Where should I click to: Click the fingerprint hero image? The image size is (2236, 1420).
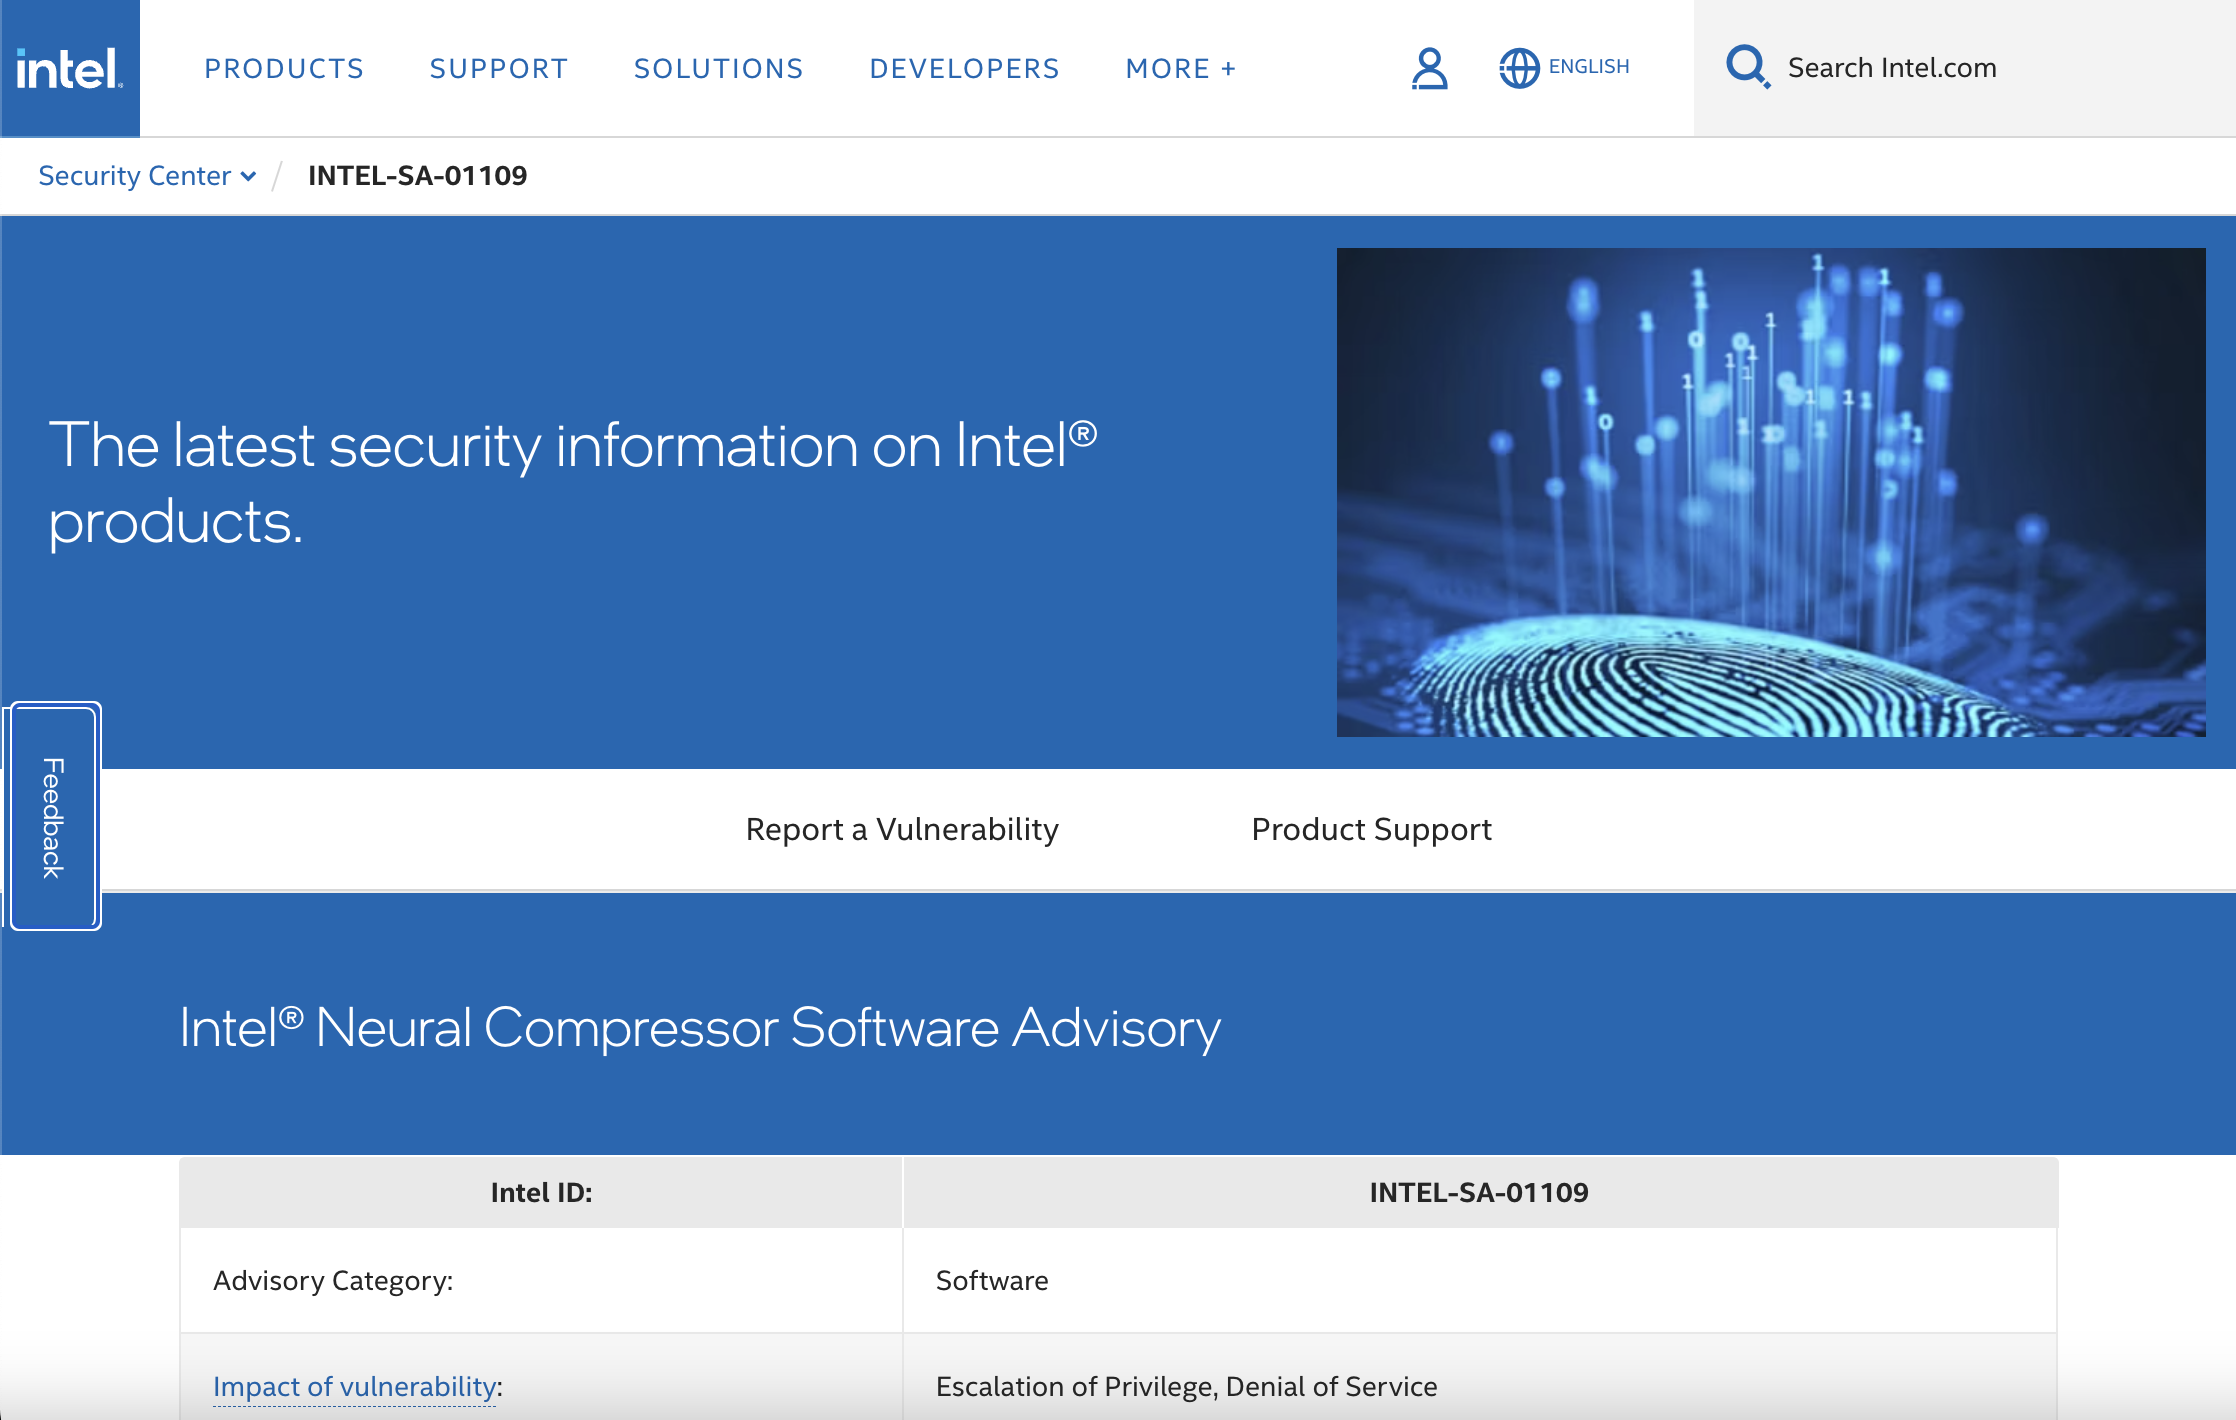[x=1770, y=492]
